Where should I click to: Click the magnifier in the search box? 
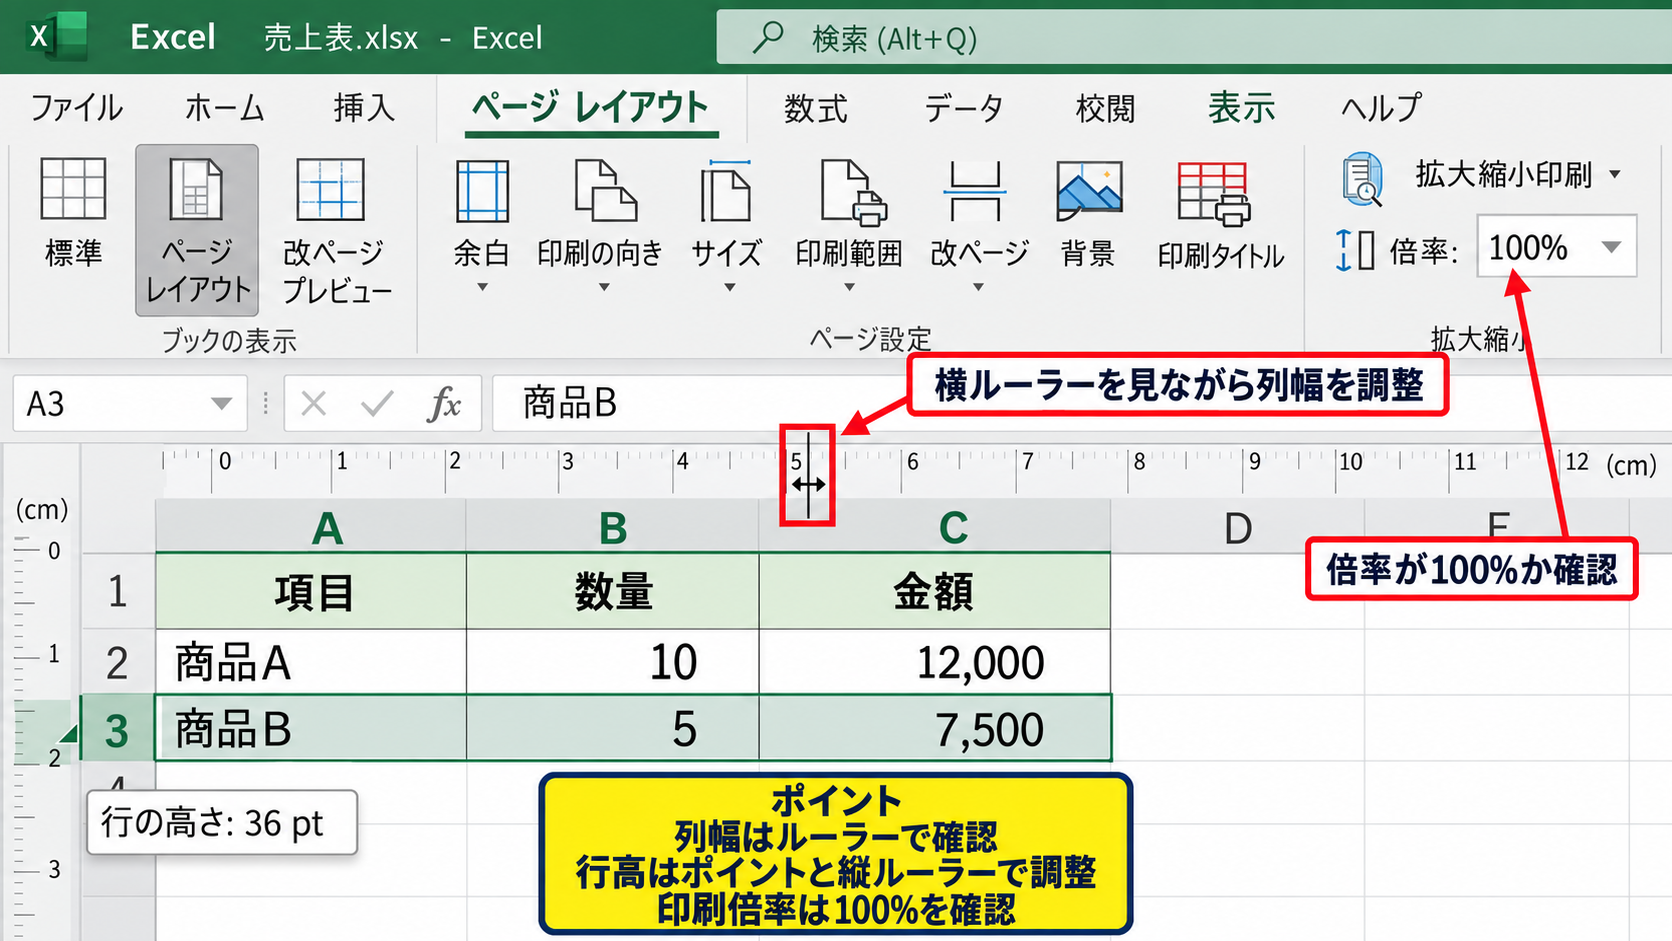click(768, 37)
